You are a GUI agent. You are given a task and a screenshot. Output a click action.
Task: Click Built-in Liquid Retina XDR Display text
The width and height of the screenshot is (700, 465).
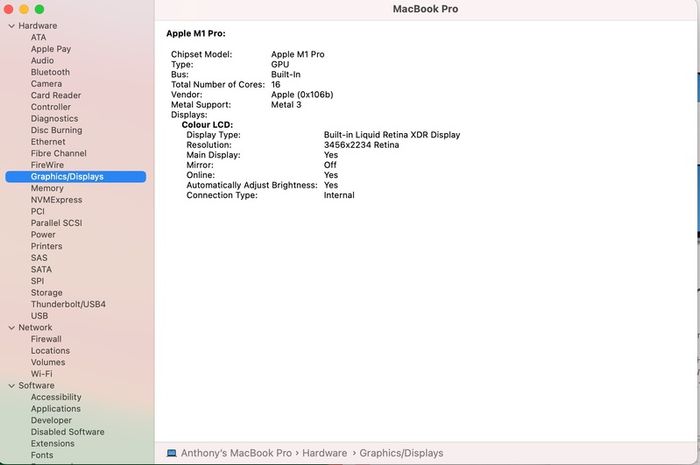[x=392, y=135]
